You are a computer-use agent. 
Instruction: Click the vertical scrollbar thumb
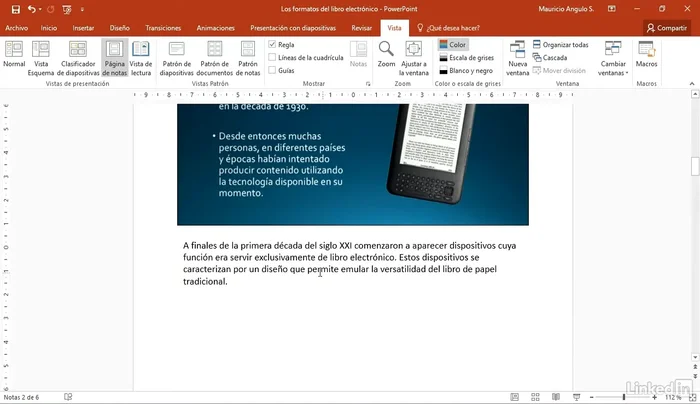[x=695, y=167]
